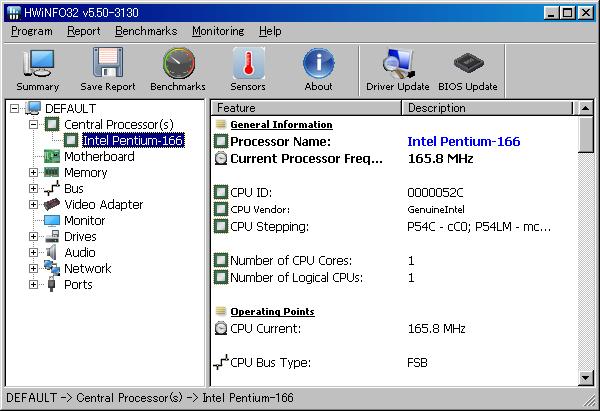
Task: Click the Processor Name row label
Action: point(280,142)
